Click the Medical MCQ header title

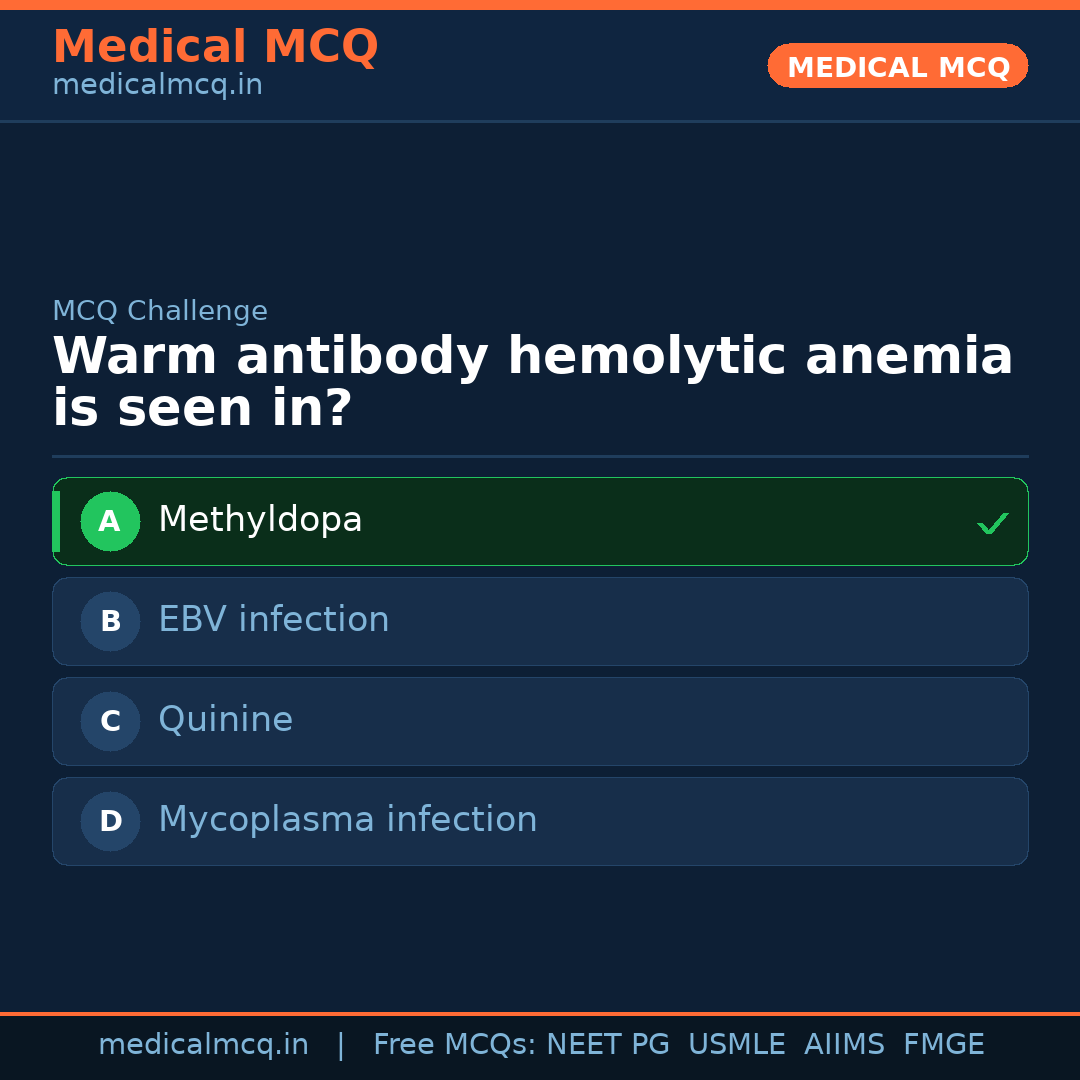tap(215, 47)
